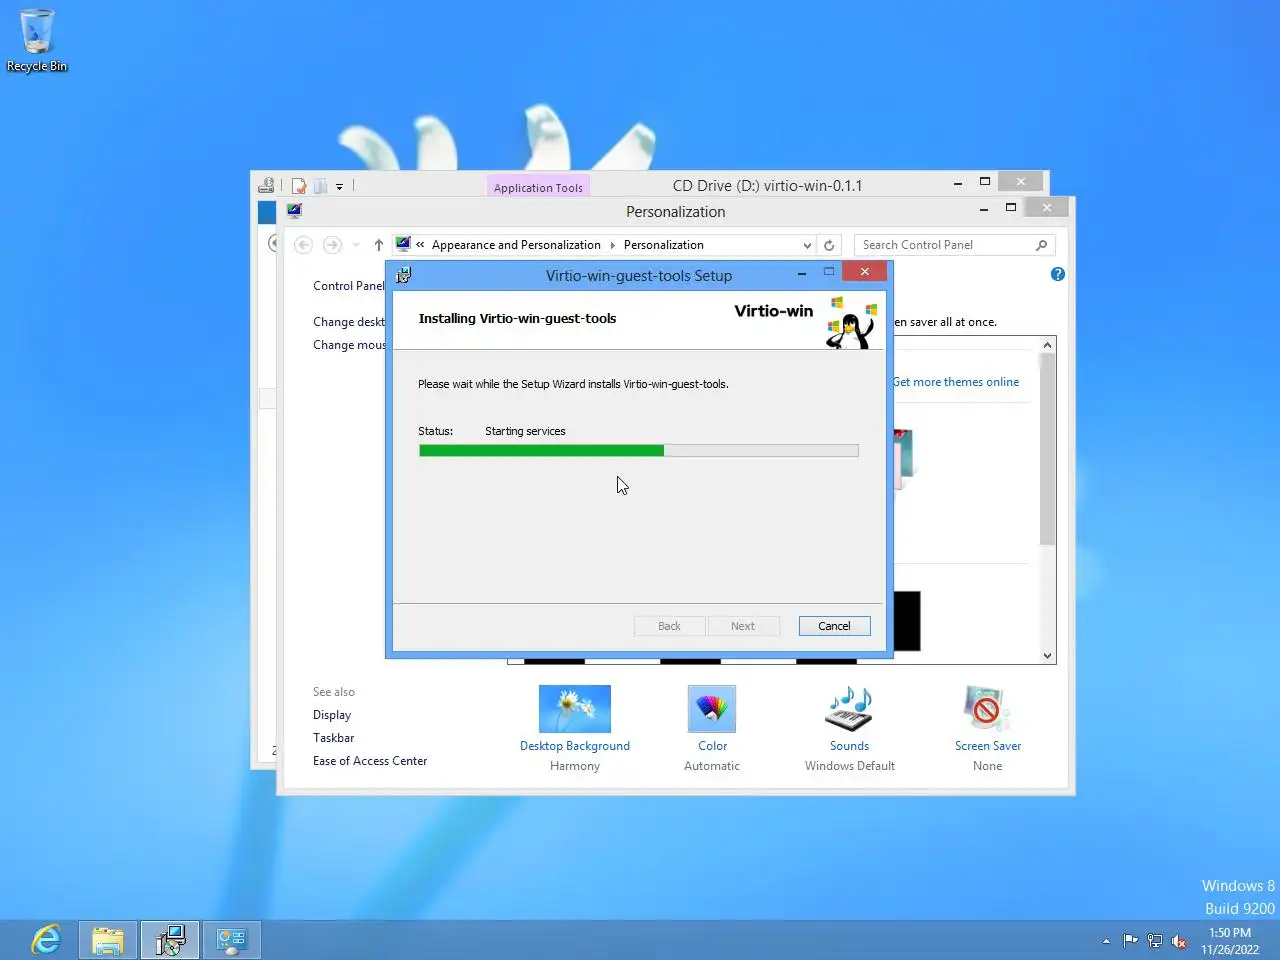Open Internet Explorer from taskbar

click(46, 940)
